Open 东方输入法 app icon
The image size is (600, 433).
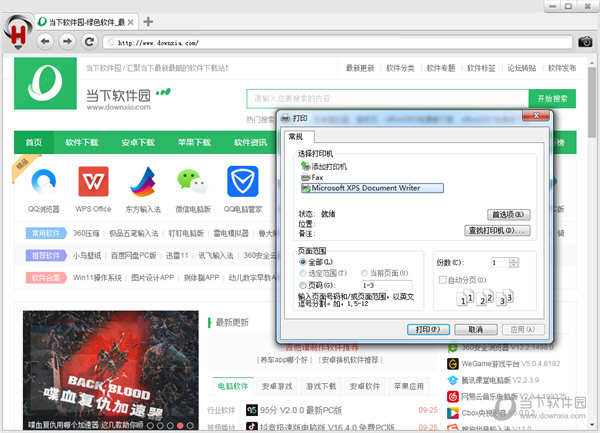click(x=143, y=181)
